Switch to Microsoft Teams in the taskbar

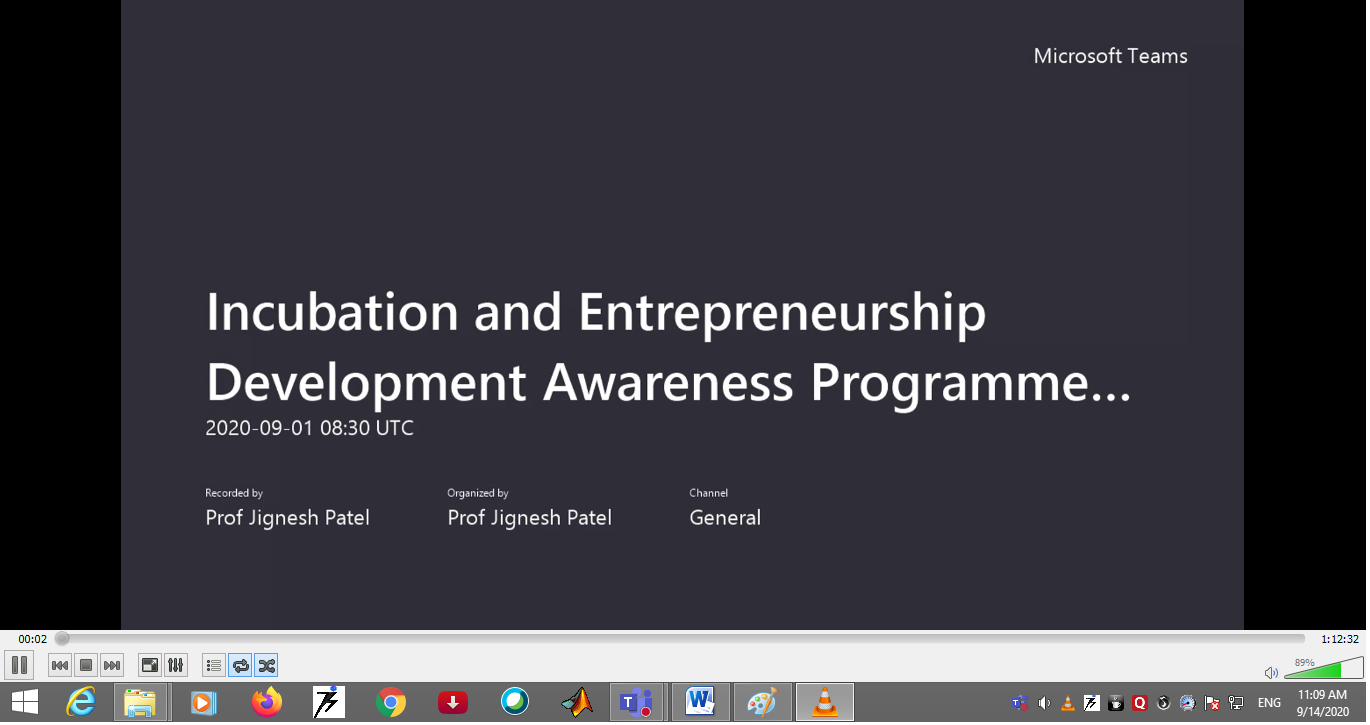[x=637, y=703]
